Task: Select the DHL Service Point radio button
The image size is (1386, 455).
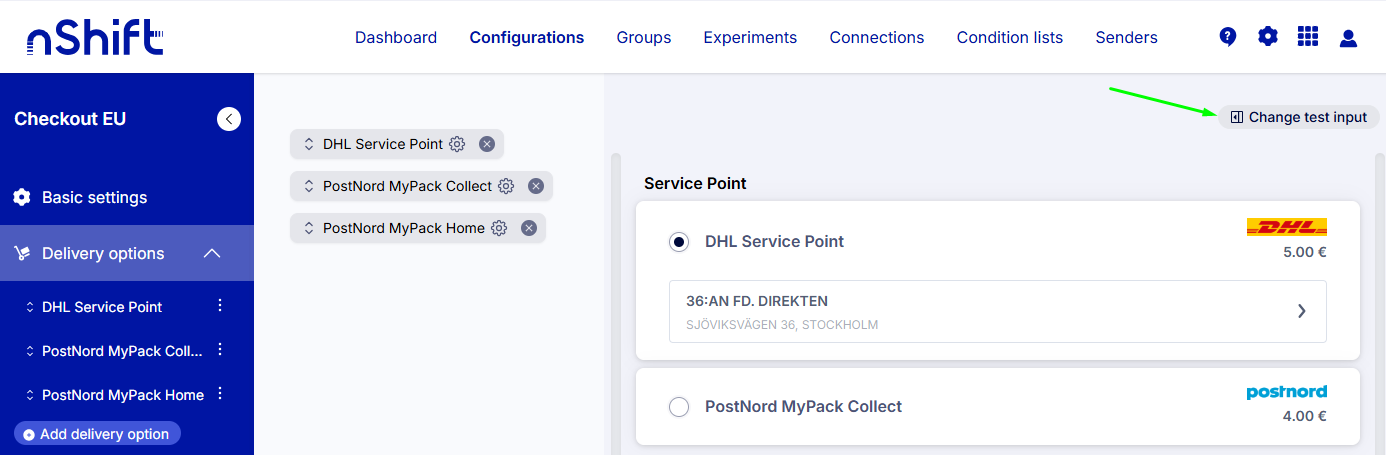Action: coord(679,241)
